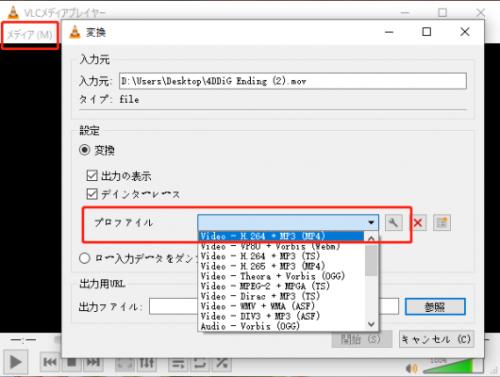Choose Video - DIV3 + MP3 (ASF) profile

[282, 316]
